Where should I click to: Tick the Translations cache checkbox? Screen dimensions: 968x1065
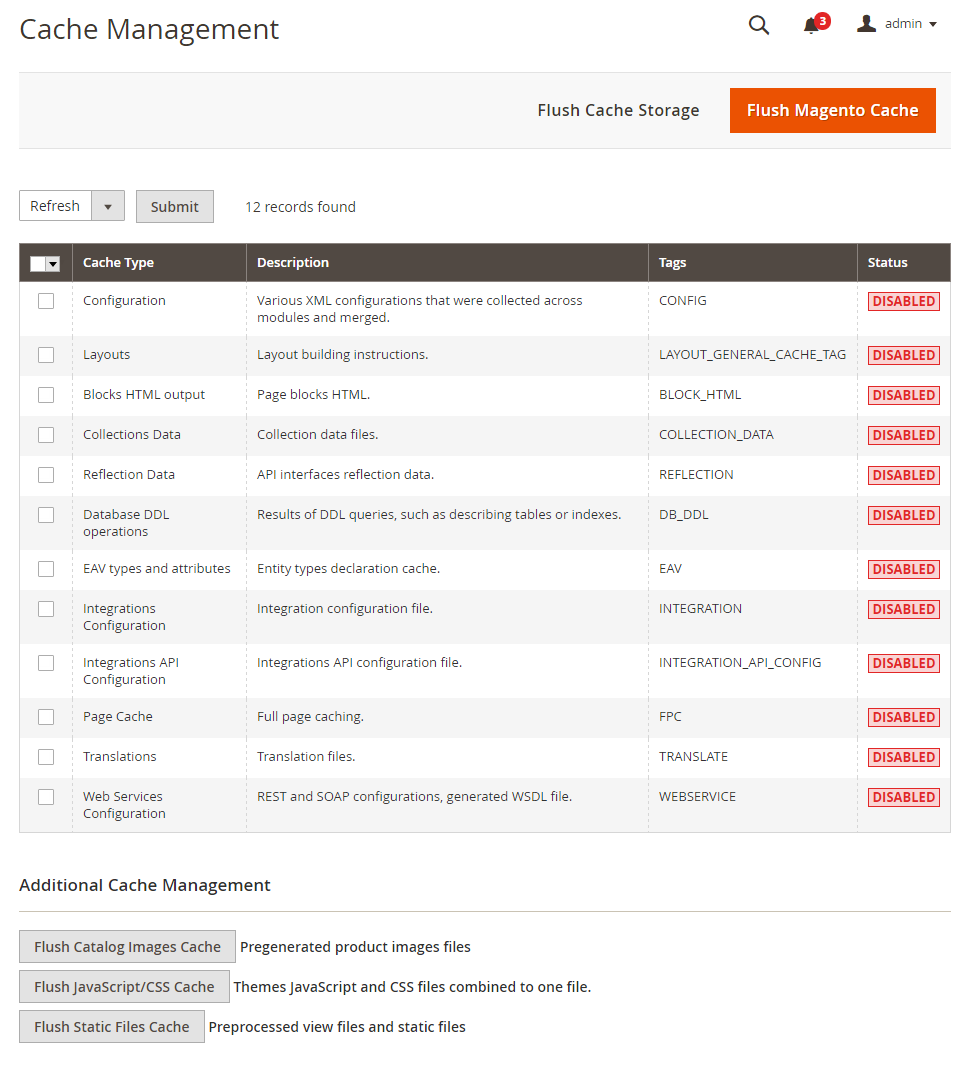tap(46, 757)
